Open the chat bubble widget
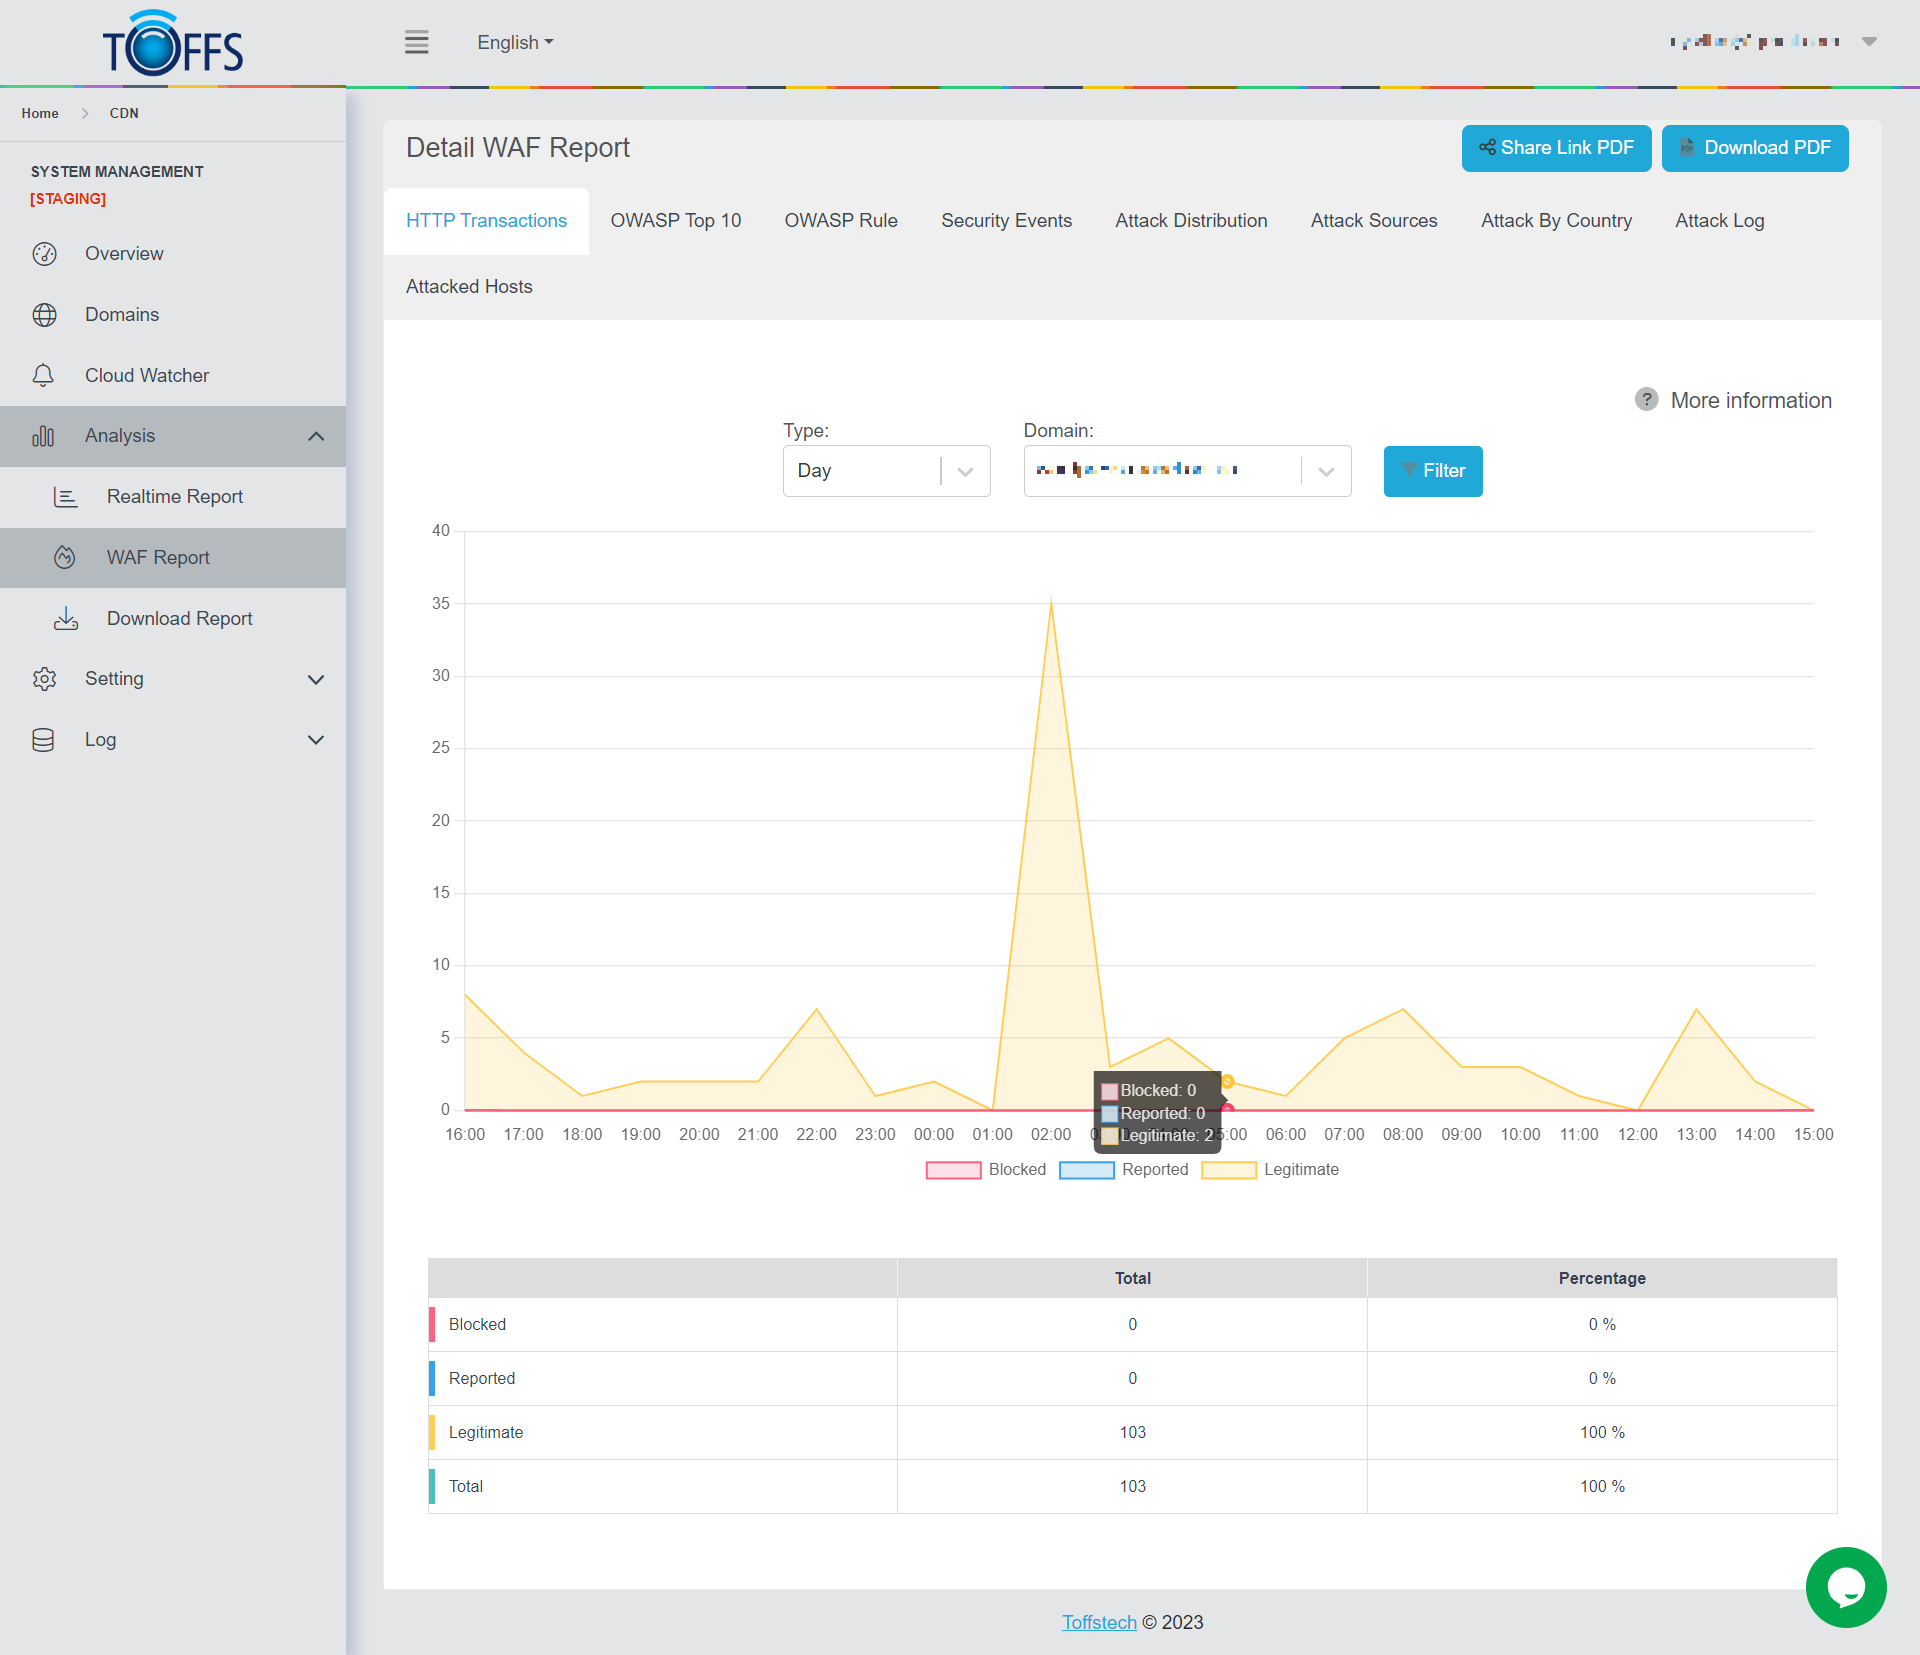This screenshot has width=1920, height=1655. point(1845,1587)
